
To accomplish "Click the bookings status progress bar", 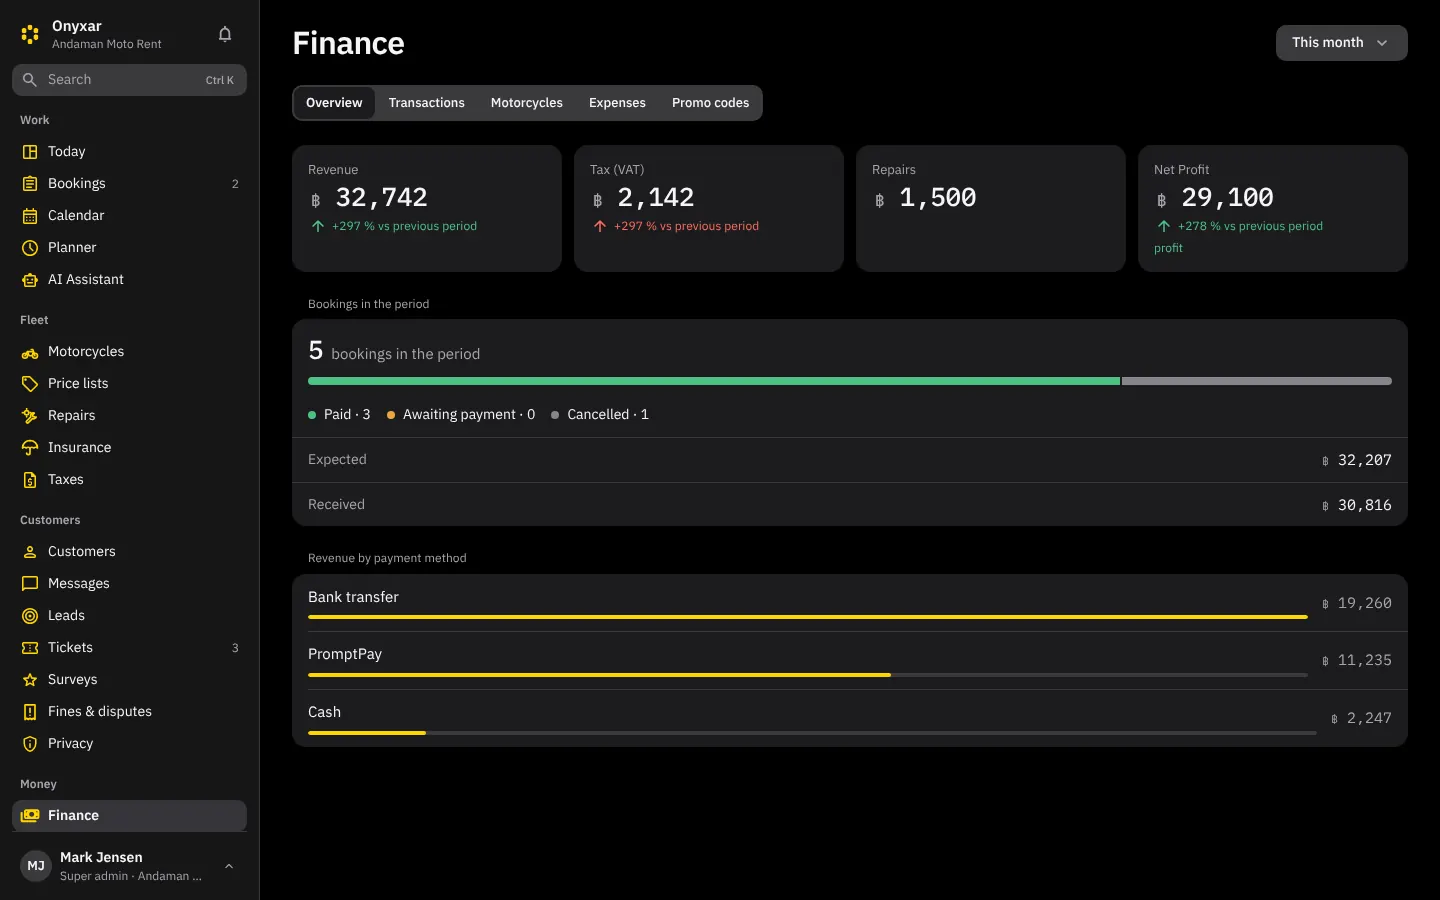I will click(850, 381).
